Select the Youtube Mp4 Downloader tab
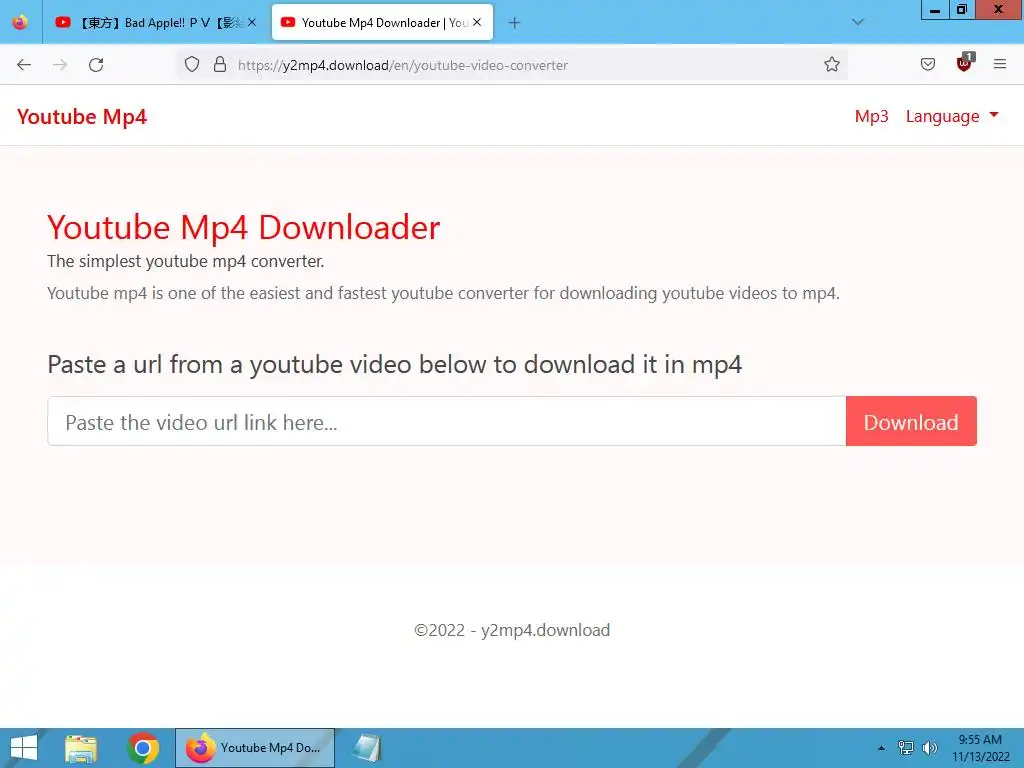The image size is (1024, 768). pyautogui.click(x=382, y=23)
